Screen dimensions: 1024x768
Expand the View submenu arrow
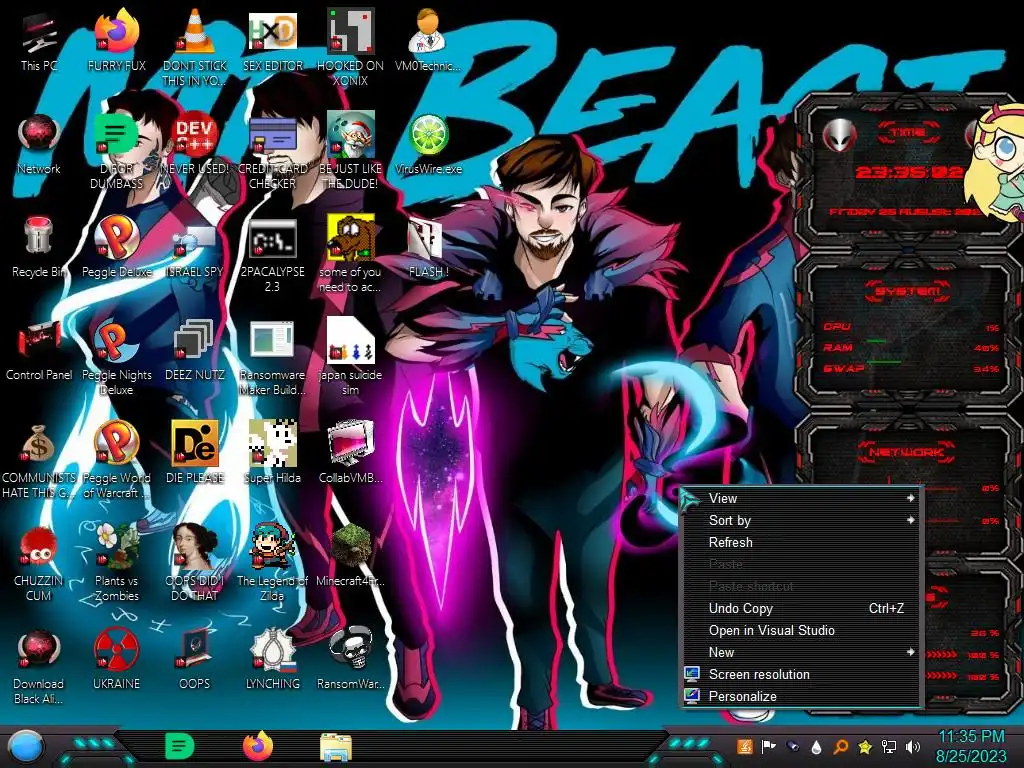pyautogui.click(x=910, y=498)
